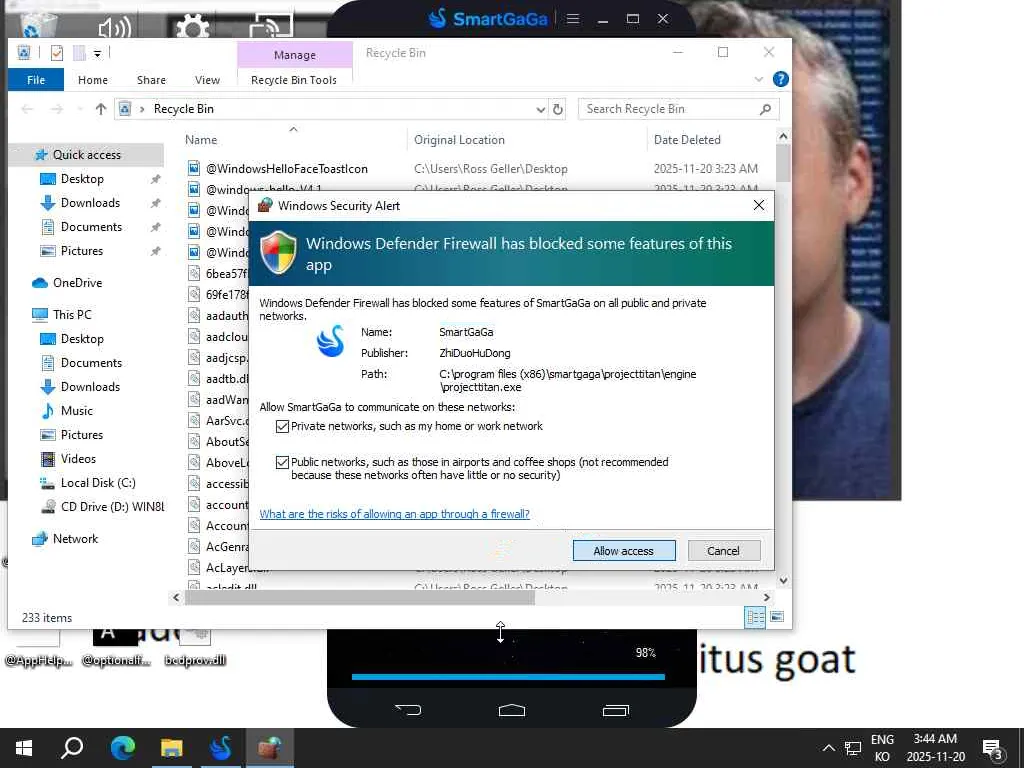This screenshot has height=768, width=1024.
Task: Switch to Details view layout icon
Action: (756, 617)
